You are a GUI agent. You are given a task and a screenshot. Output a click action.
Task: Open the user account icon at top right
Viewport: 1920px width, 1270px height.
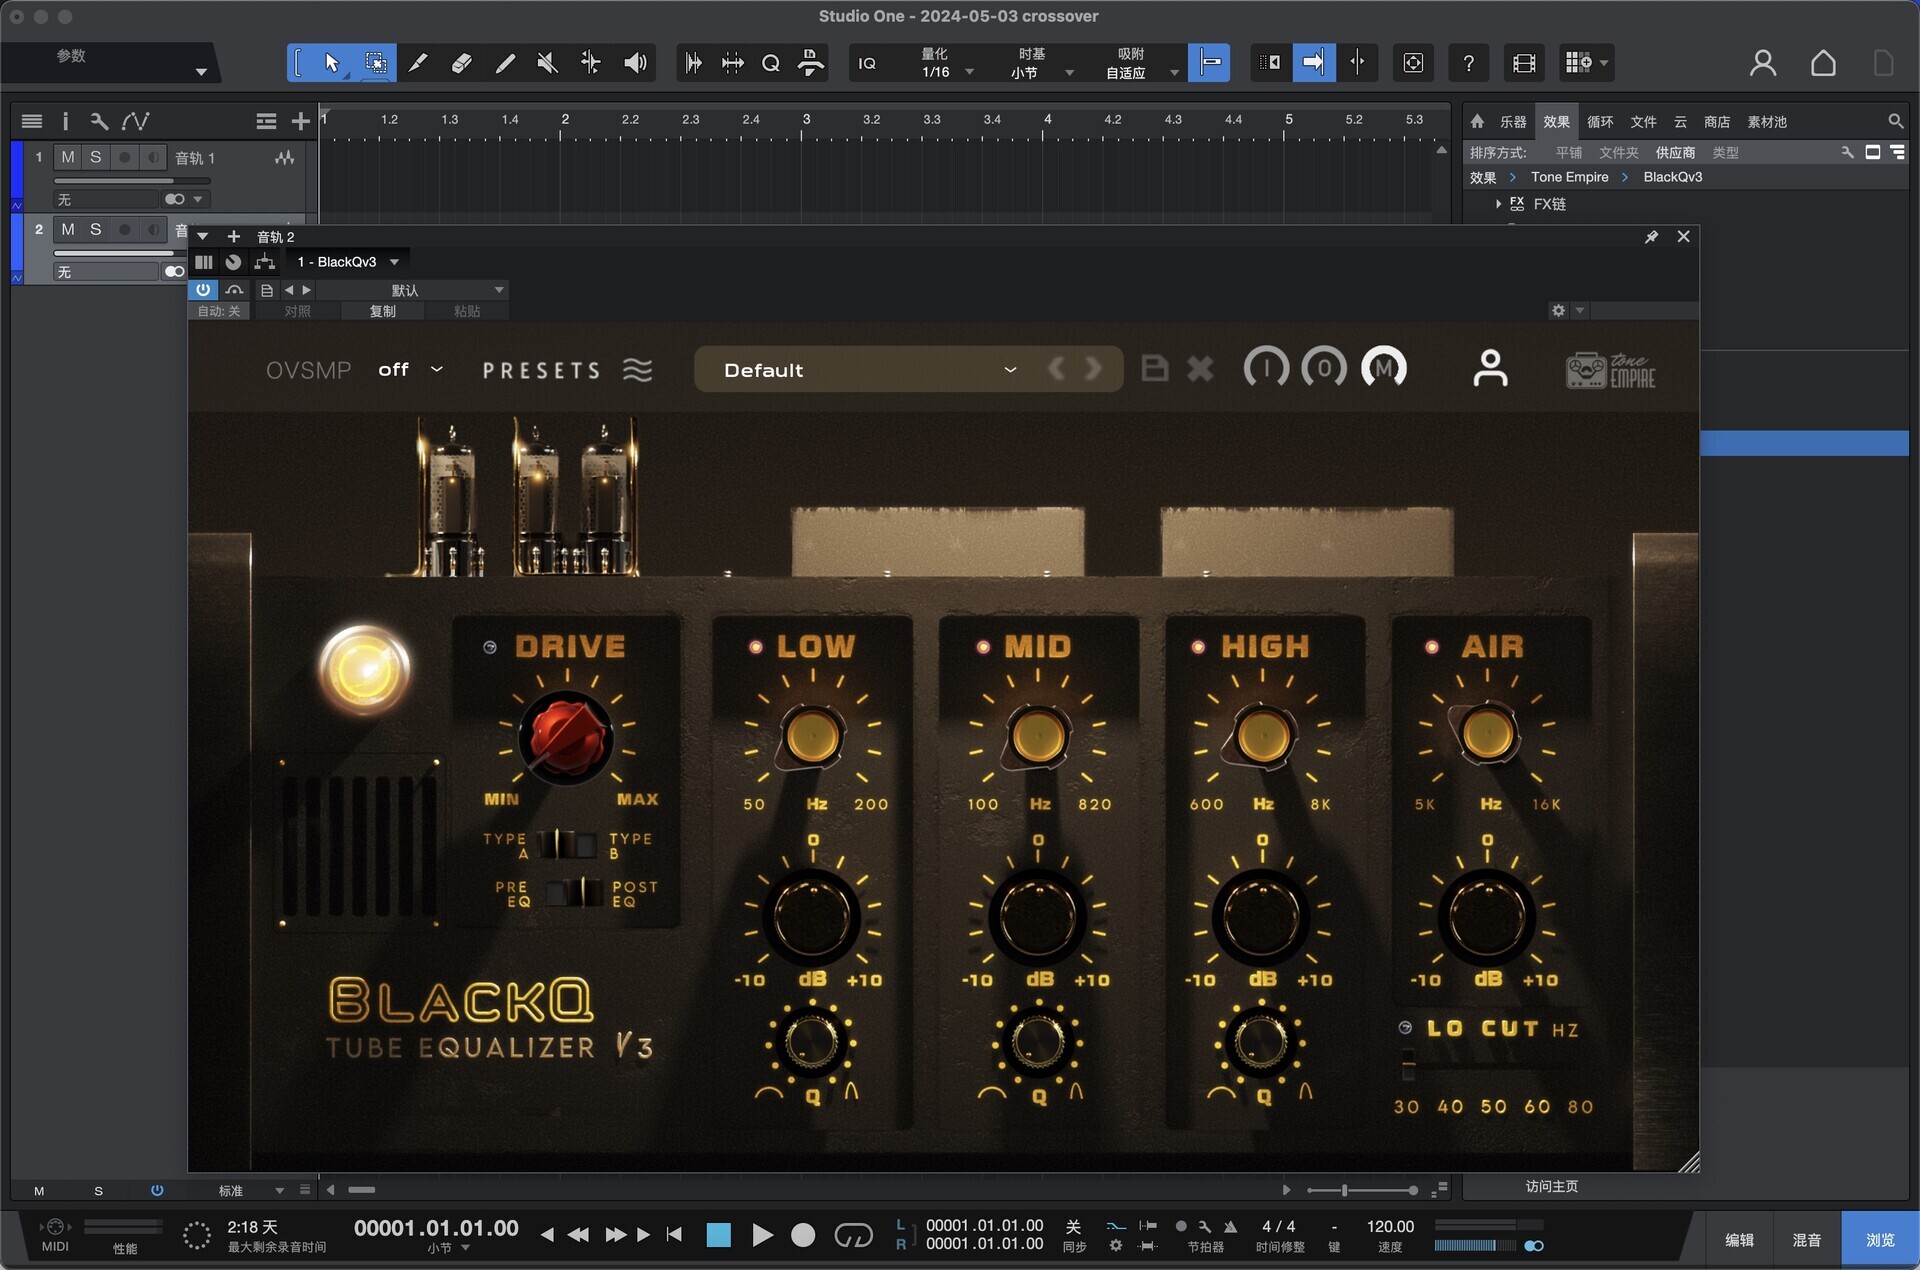(x=1763, y=63)
